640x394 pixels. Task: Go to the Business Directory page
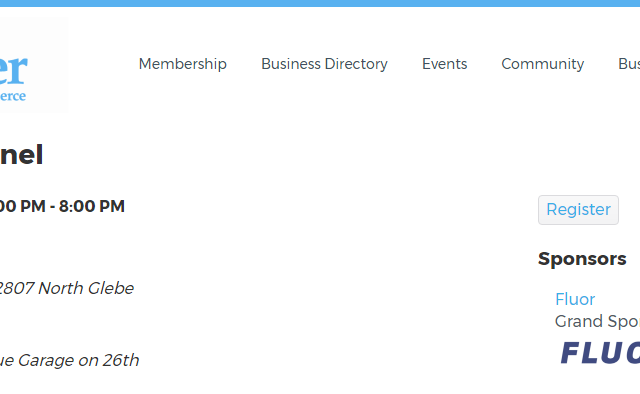(324, 64)
